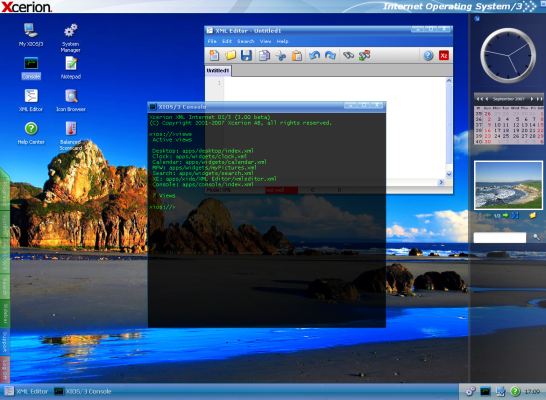546x400 pixels.
Task: Select the Untitled1 tab in XML Editor
Action: click(x=218, y=71)
